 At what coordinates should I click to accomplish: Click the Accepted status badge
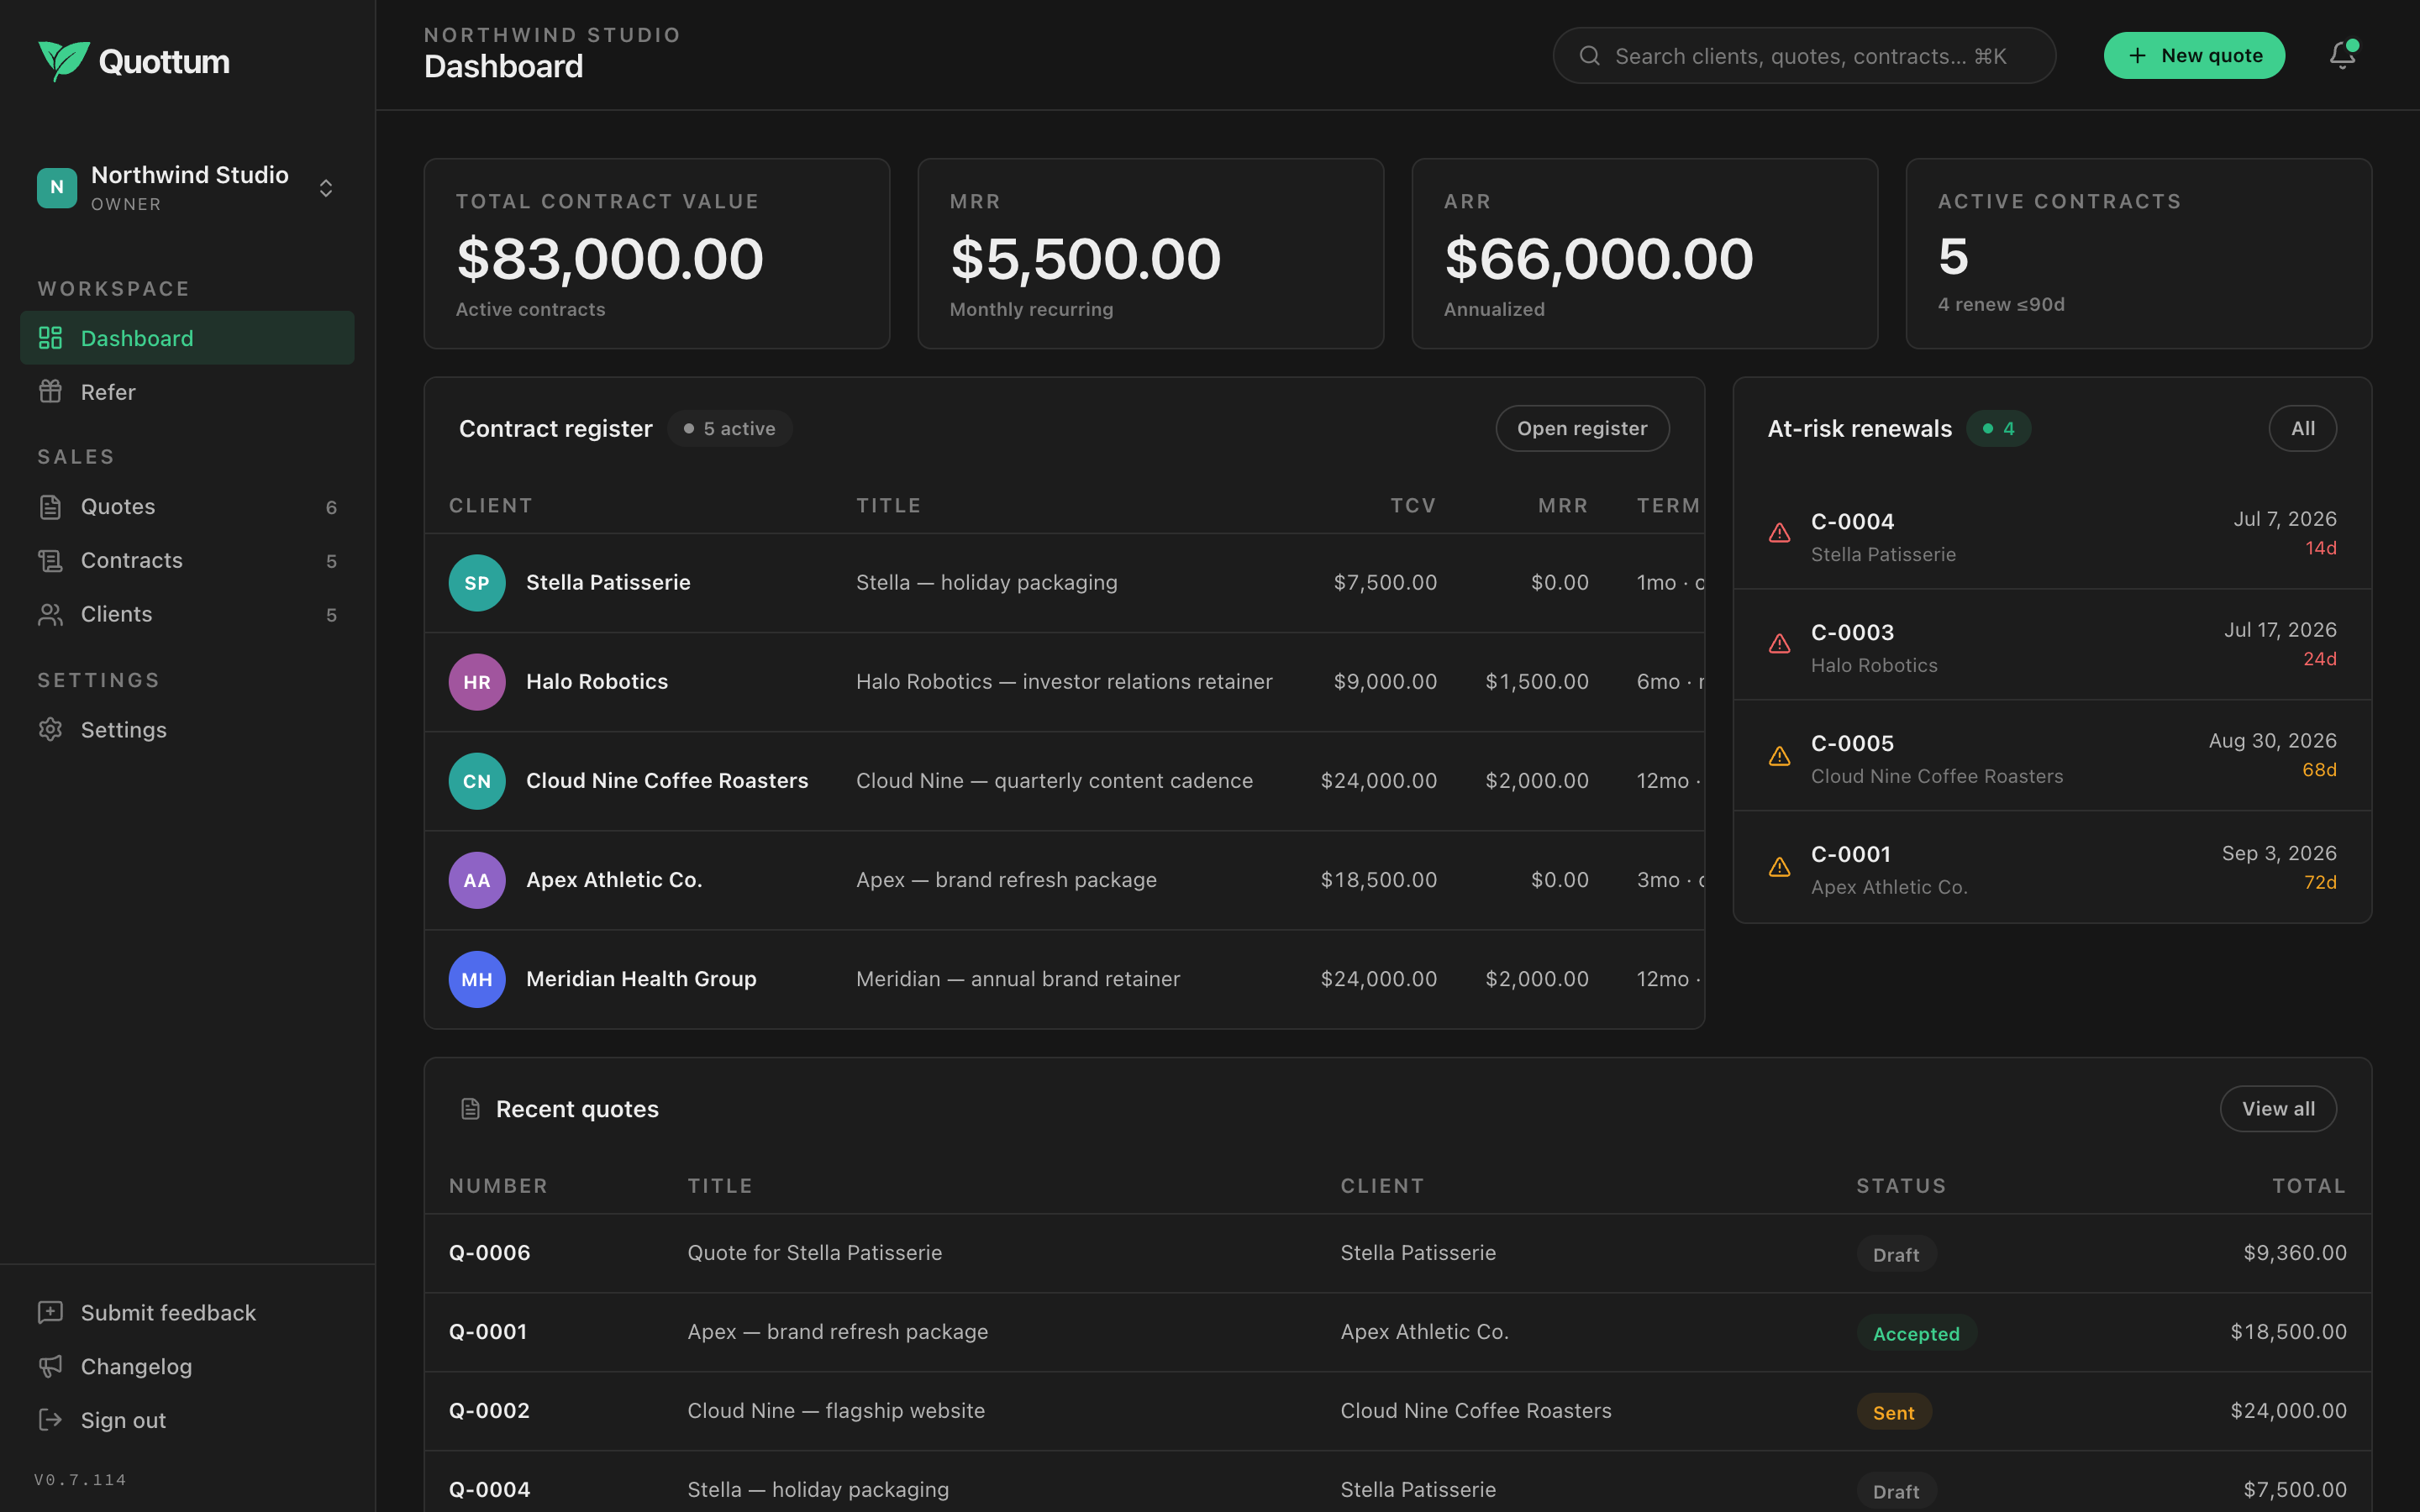1916,1333
